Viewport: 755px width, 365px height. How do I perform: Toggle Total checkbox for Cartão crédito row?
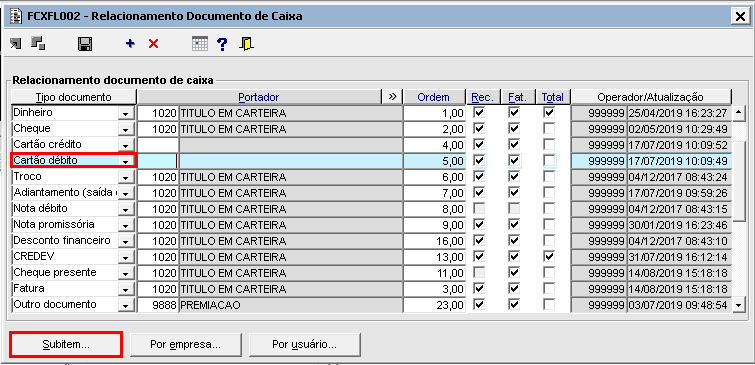(549, 144)
